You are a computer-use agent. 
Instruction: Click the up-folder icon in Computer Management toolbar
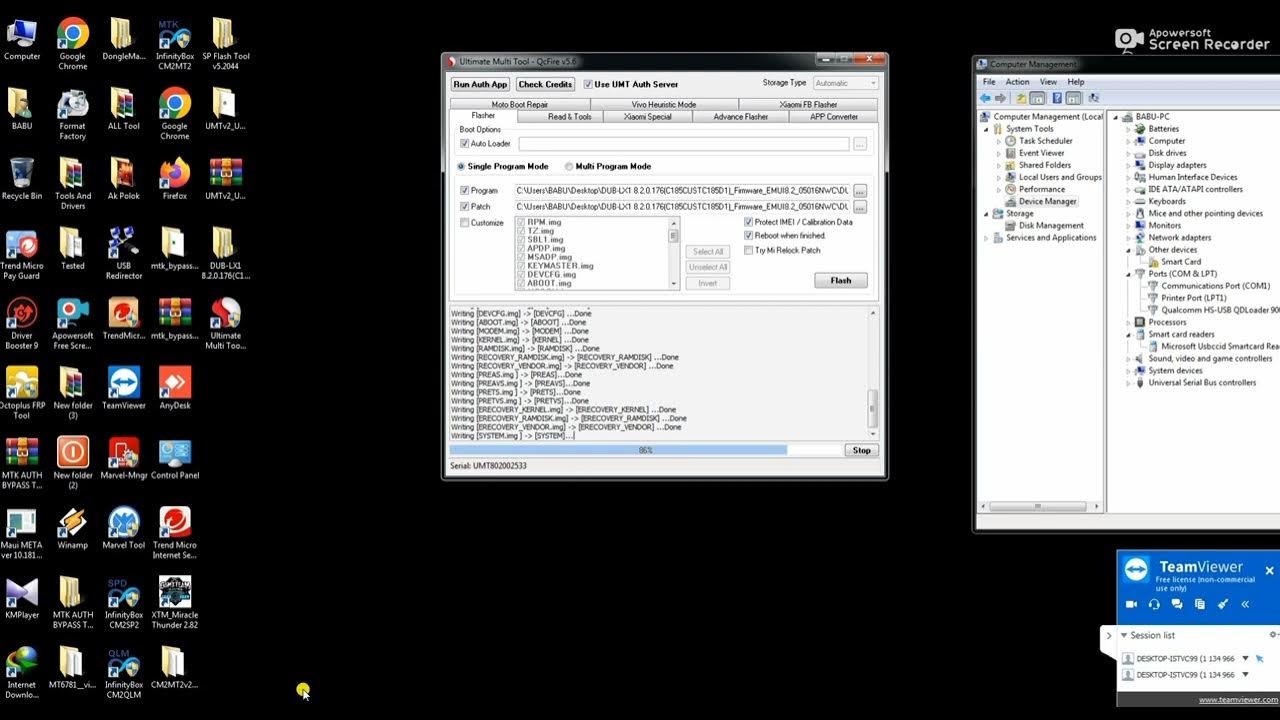1021,98
